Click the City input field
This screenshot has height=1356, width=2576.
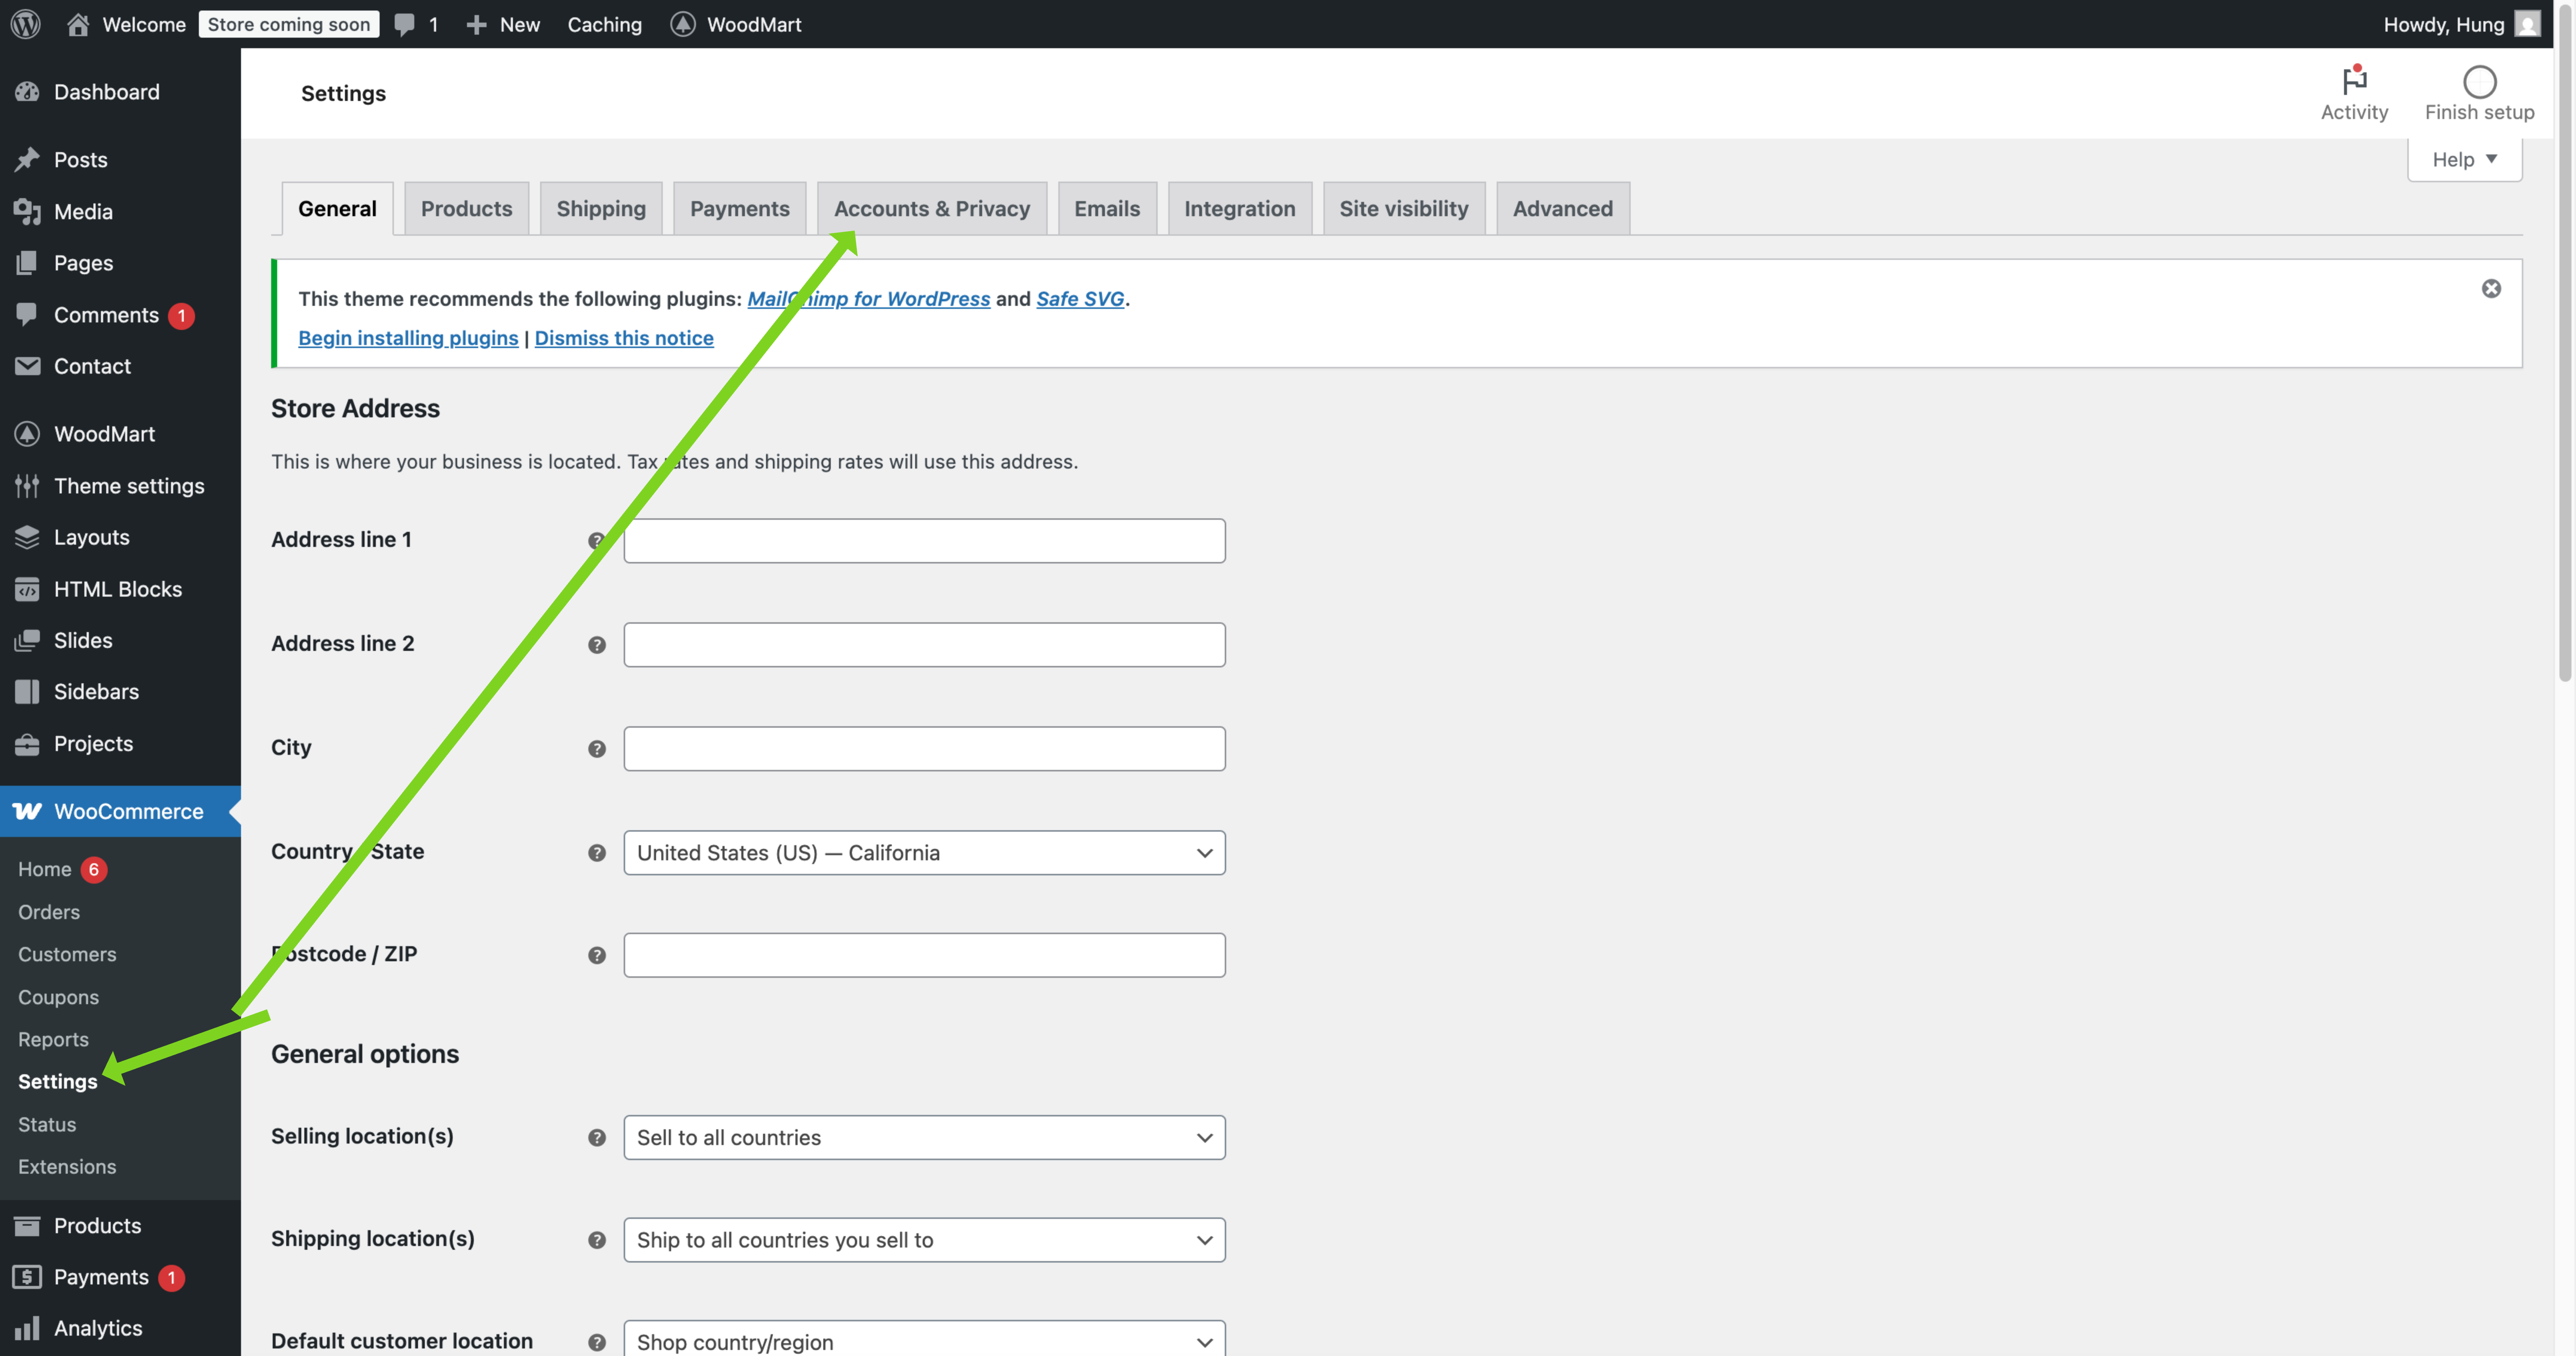point(924,749)
